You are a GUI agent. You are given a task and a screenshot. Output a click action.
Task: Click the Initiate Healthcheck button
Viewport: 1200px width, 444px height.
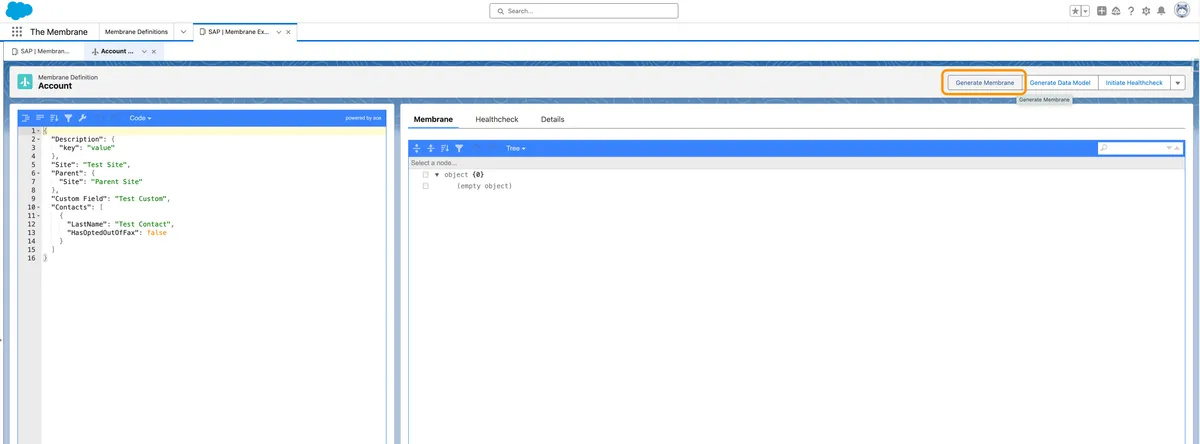1134,82
